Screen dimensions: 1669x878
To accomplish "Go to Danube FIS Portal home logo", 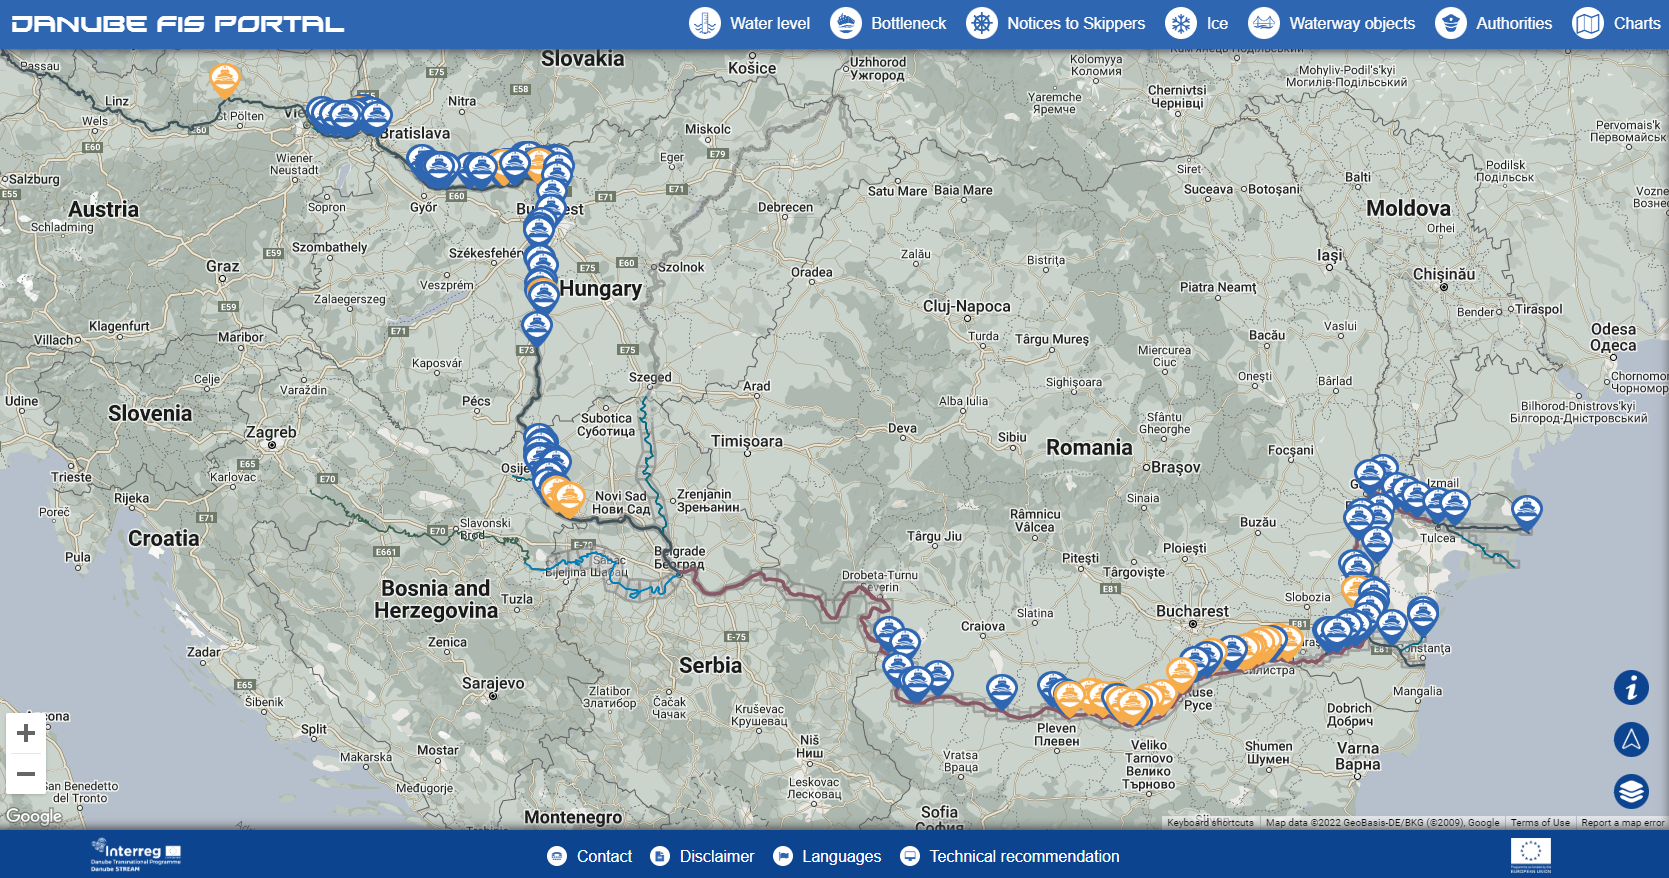I will click(x=178, y=24).
